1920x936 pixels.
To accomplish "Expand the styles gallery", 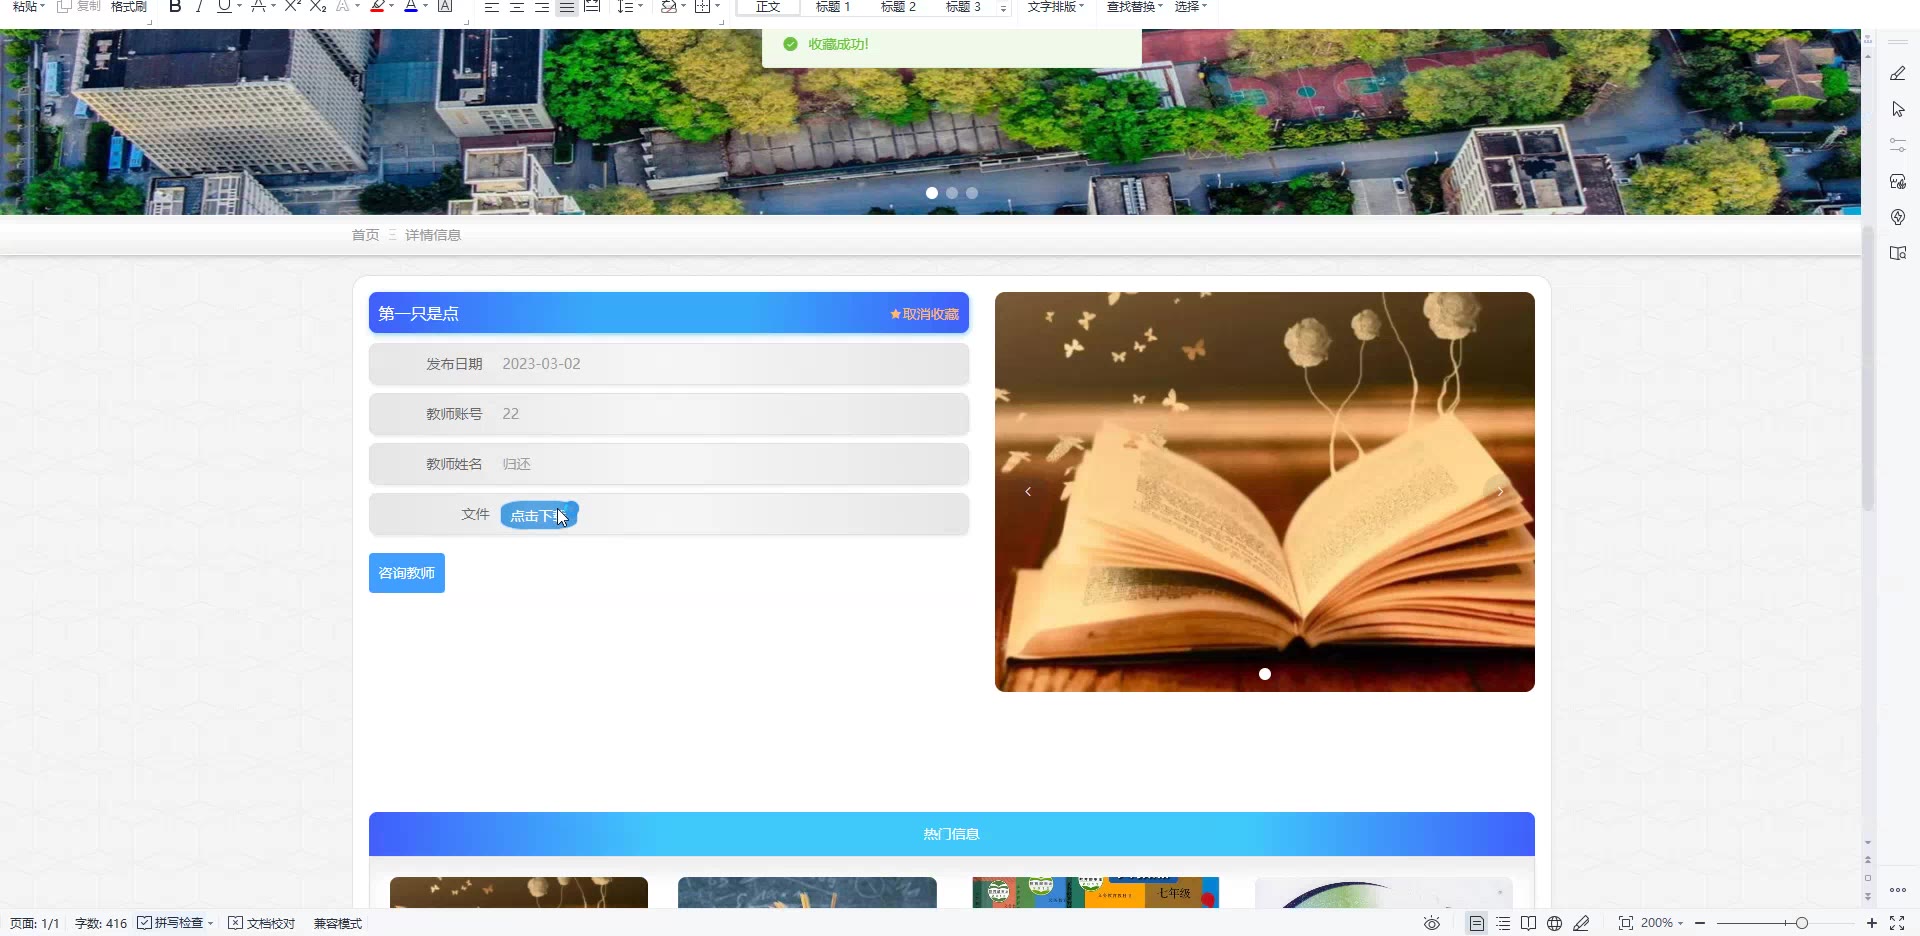I will pos(1003,8).
